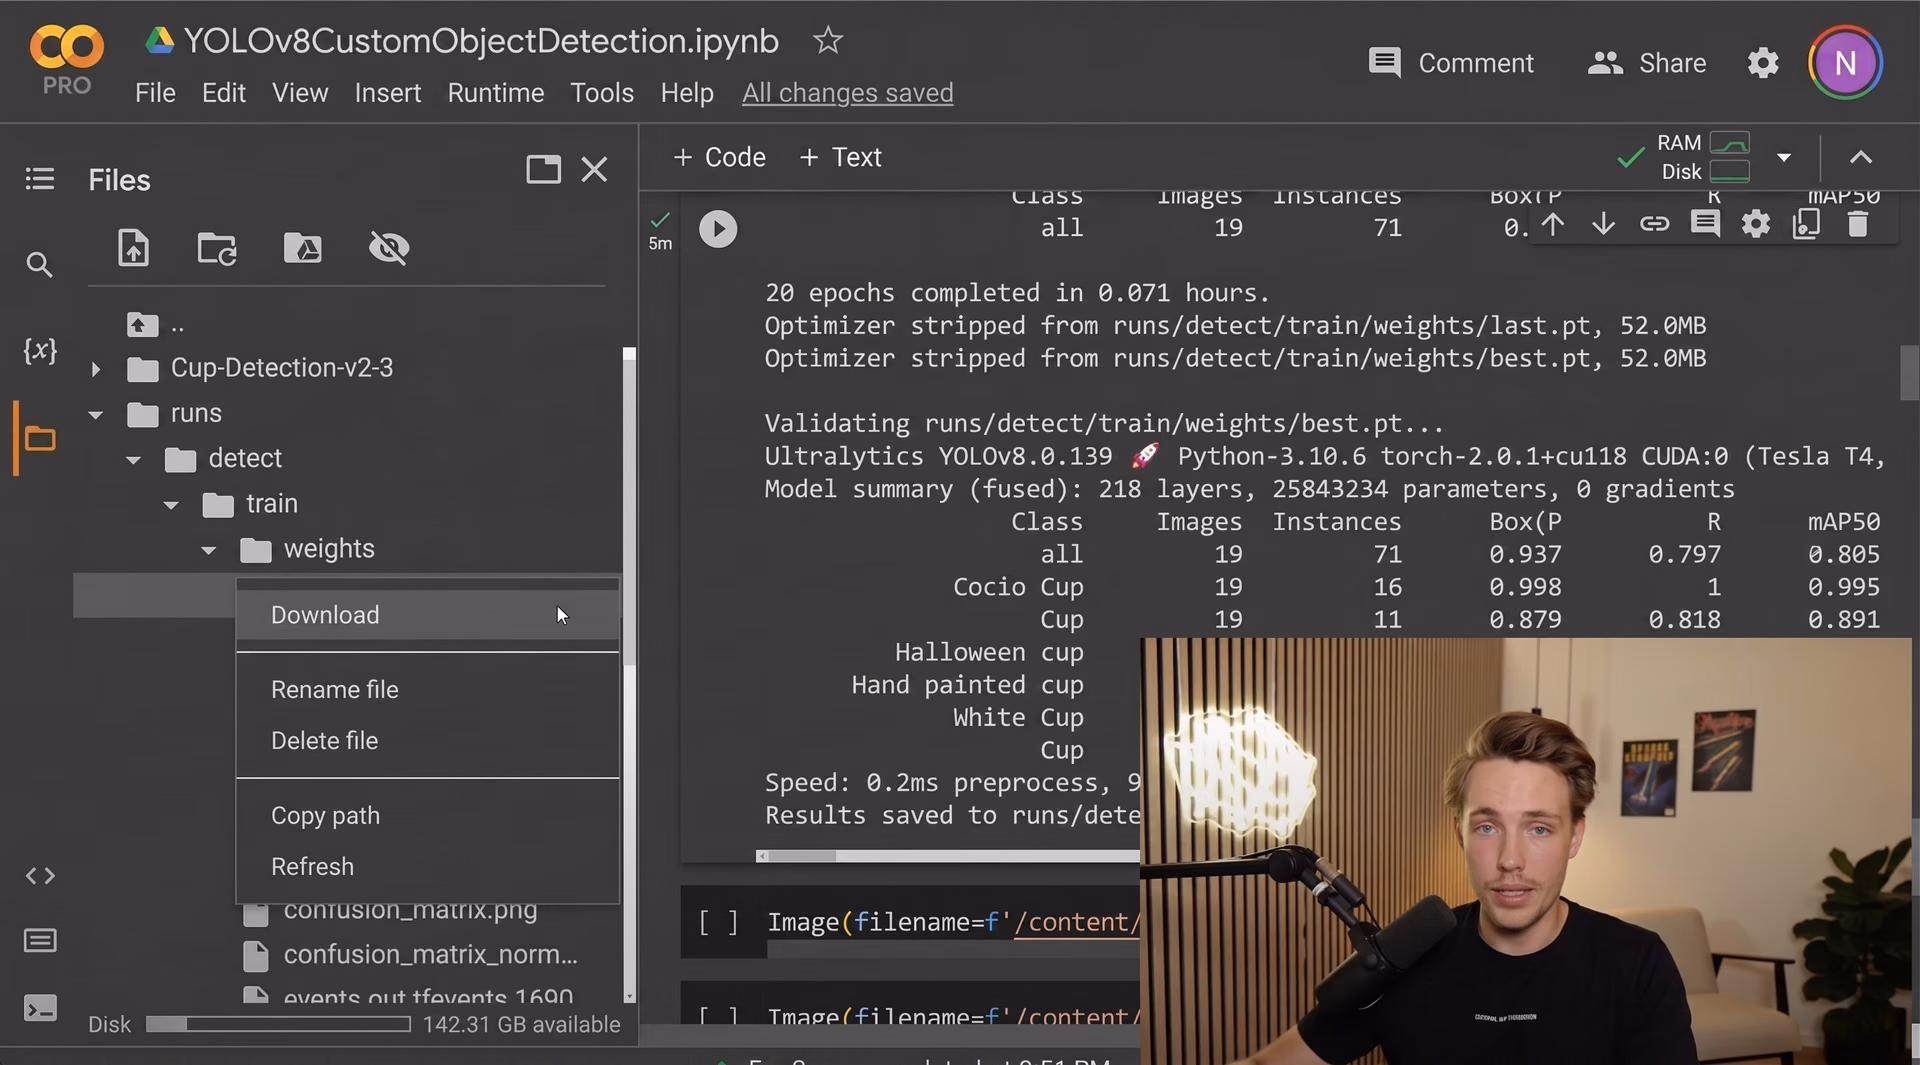Click the Comment button
The image size is (1920, 1065).
pyautogui.click(x=1451, y=63)
